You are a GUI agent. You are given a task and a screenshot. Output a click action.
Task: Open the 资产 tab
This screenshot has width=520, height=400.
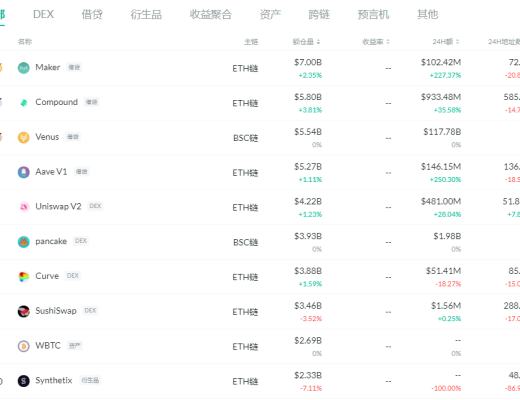tap(270, 14)
